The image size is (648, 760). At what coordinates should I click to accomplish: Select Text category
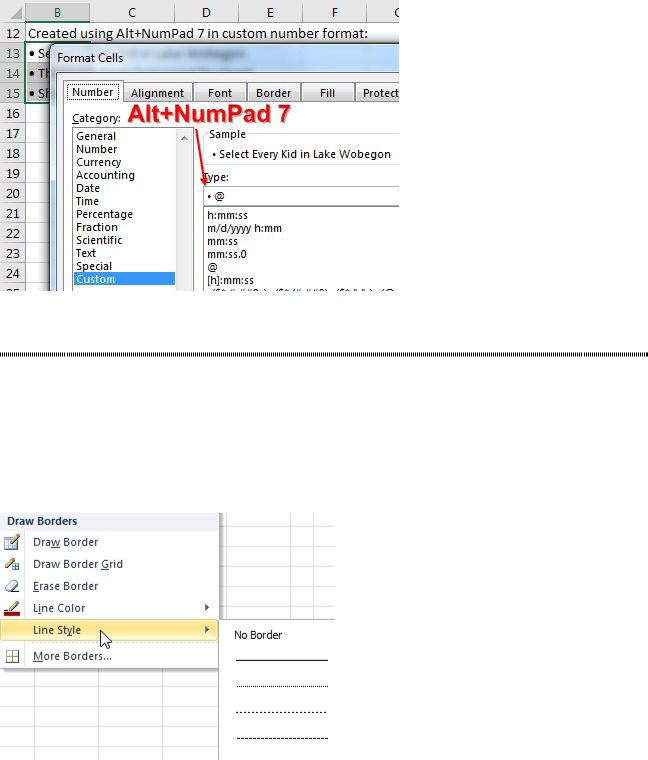point(125,253)
